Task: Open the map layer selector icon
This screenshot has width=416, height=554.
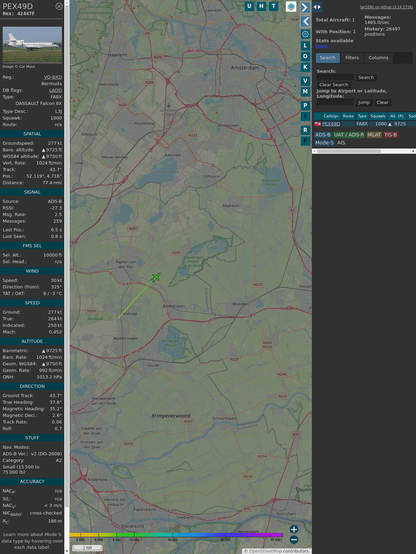Action: [291, 6]
